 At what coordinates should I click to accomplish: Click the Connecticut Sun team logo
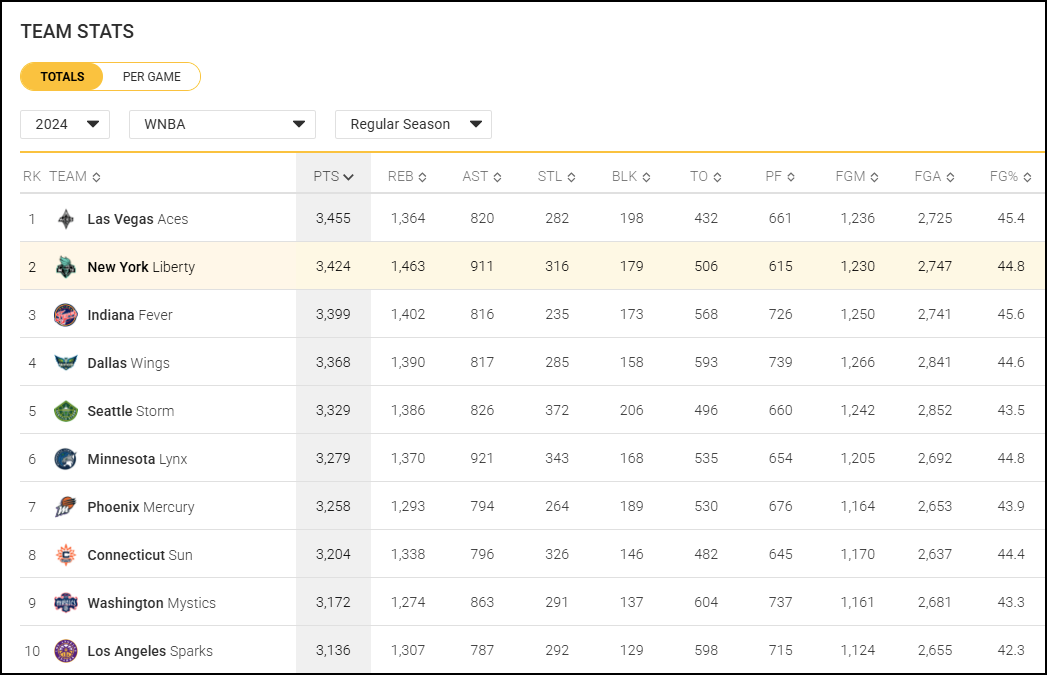coord(65,555)
